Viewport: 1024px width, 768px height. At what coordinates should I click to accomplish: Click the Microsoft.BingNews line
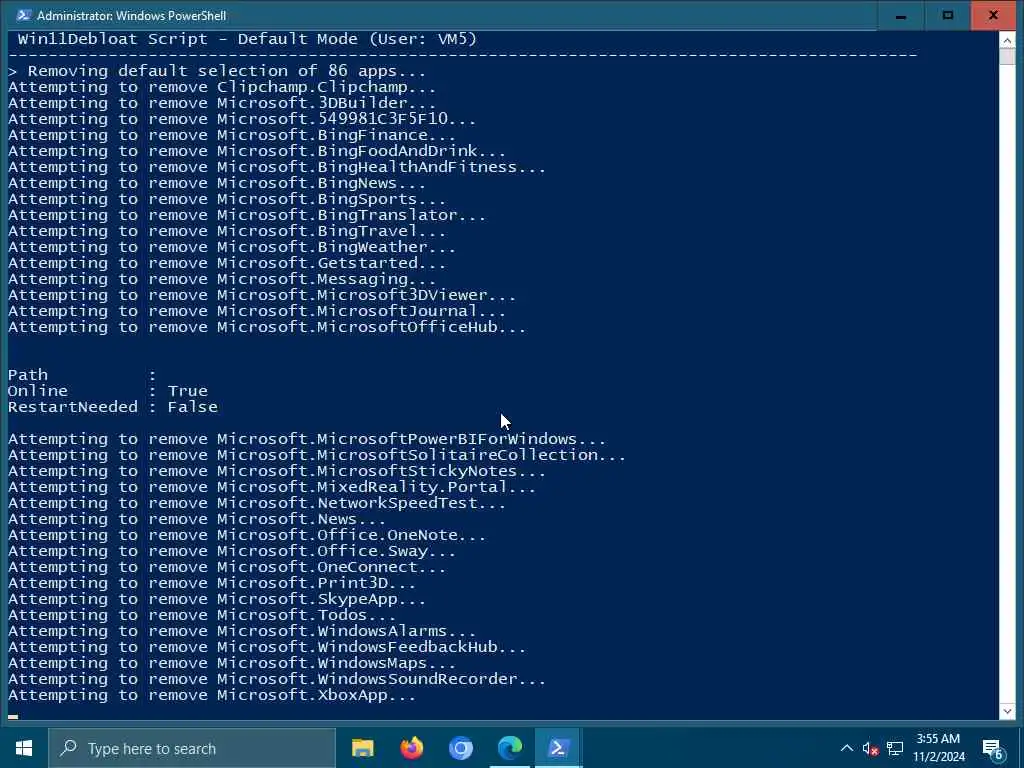tap(217, 183)
